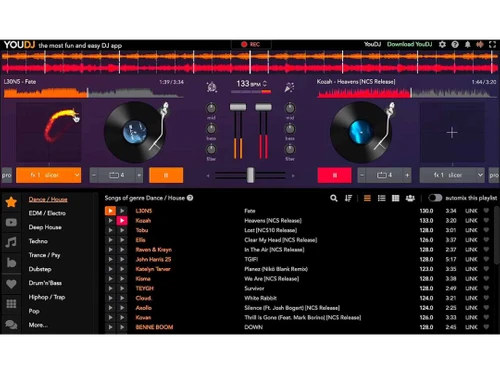Nudge crossfader left with arrow
Image resolution: width=500 pixels, height=375 pixels.
click(208, 176)
